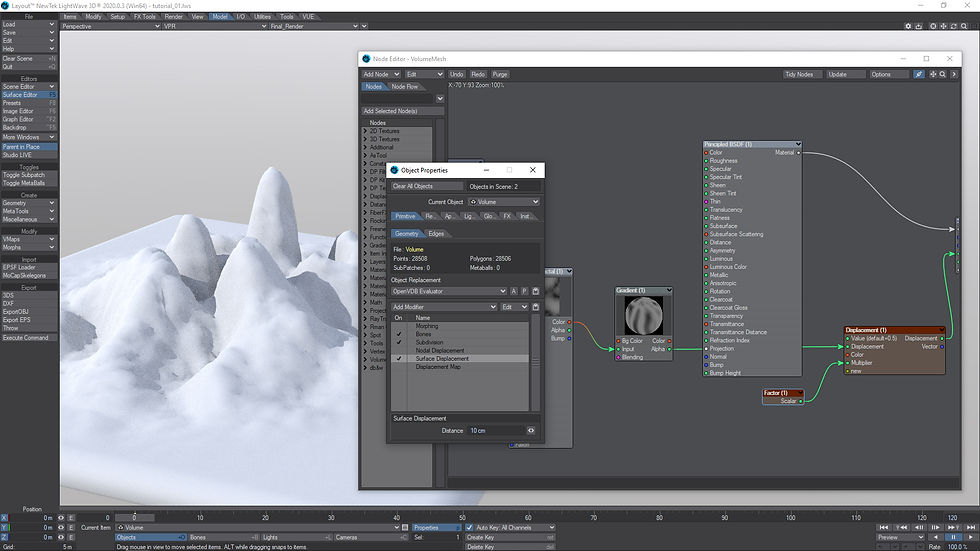Image resolution: width=980 pixels, height=551 pixels.
Task: Toggle the Subdivision modifier checkbox
Action: pyautogui.click(x=398, y=342)
